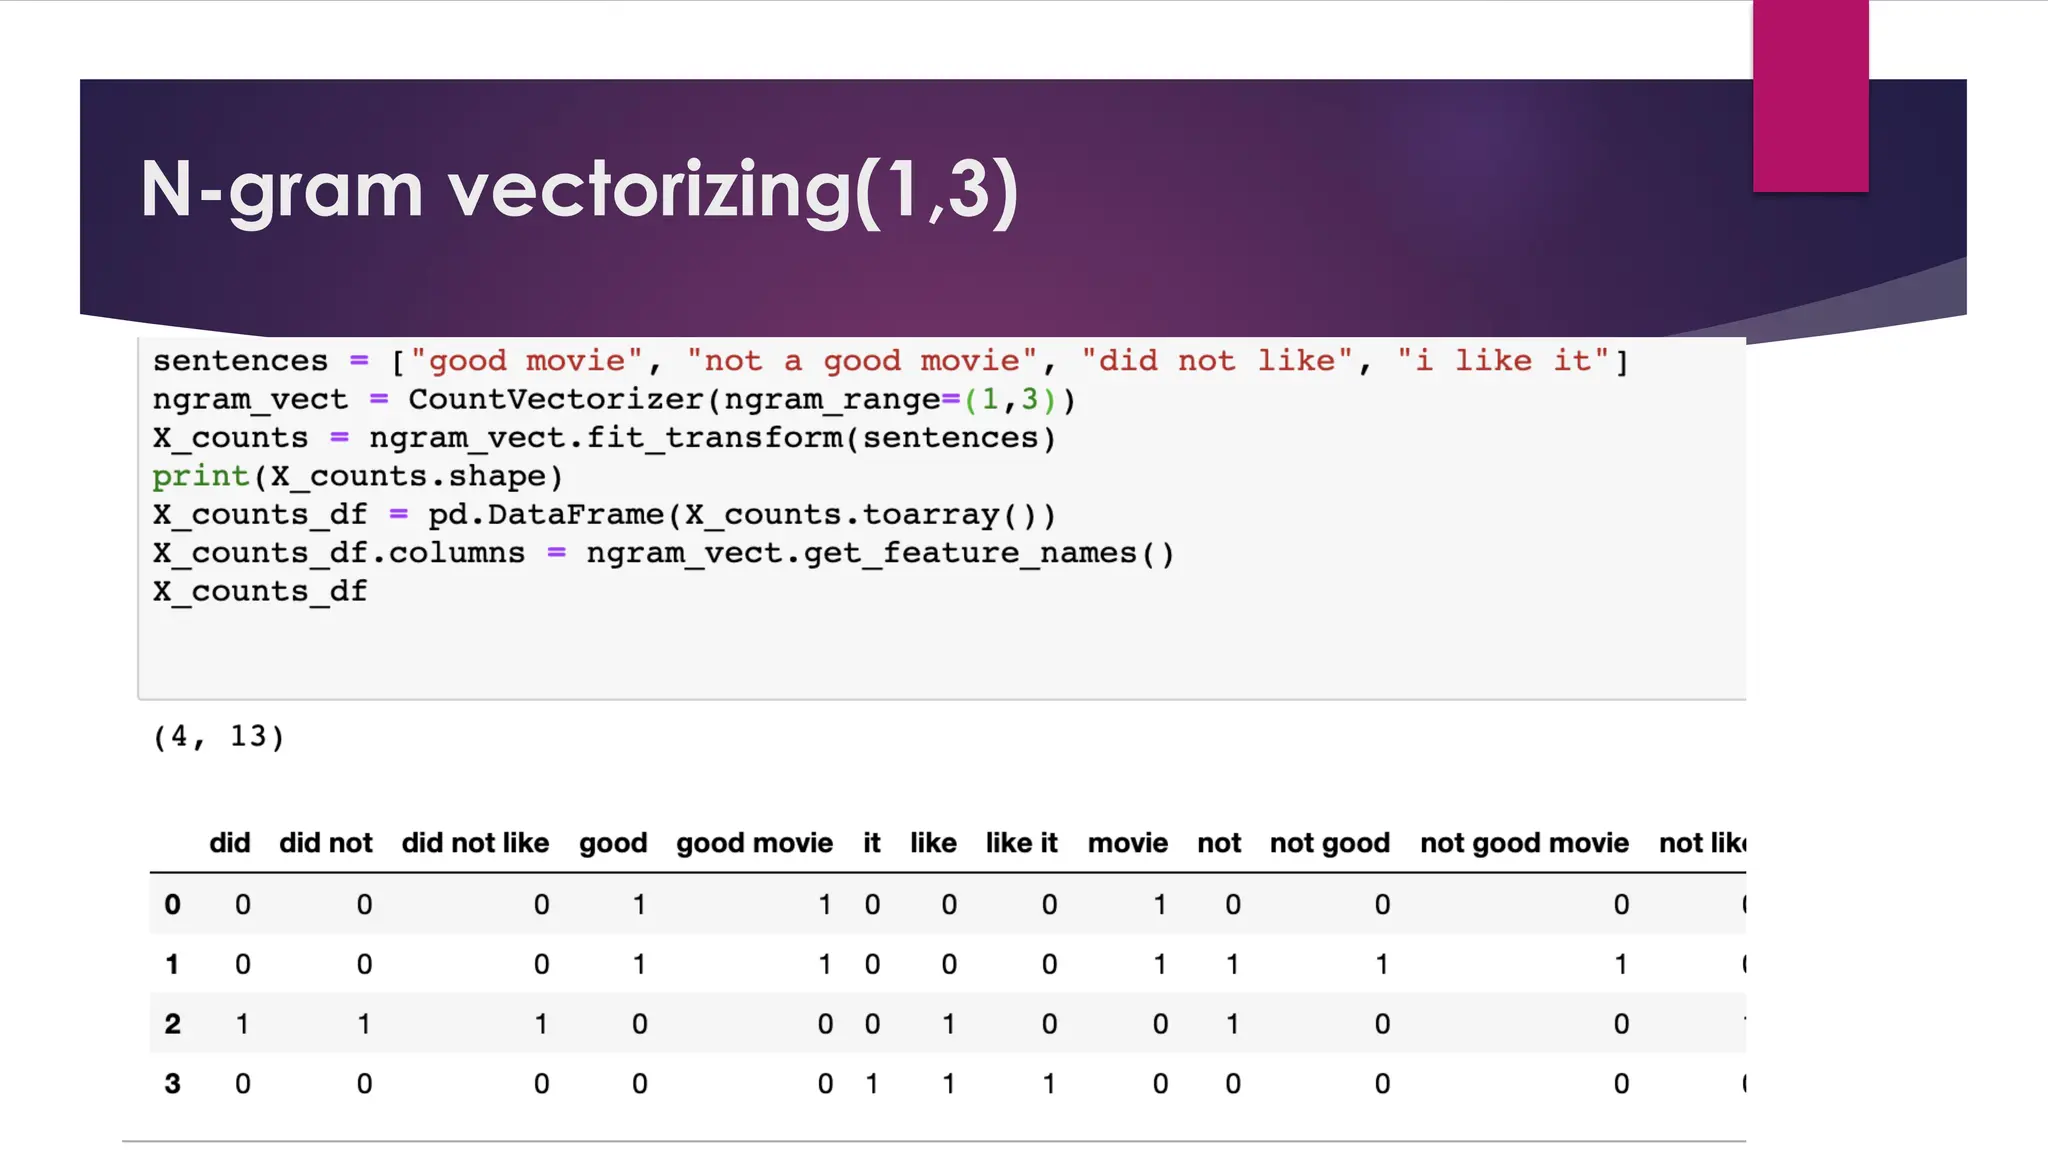Click the pd.DataFrame code line
The width and height of the screenshot is (2048, 1152).
click(x=604, y=515)
